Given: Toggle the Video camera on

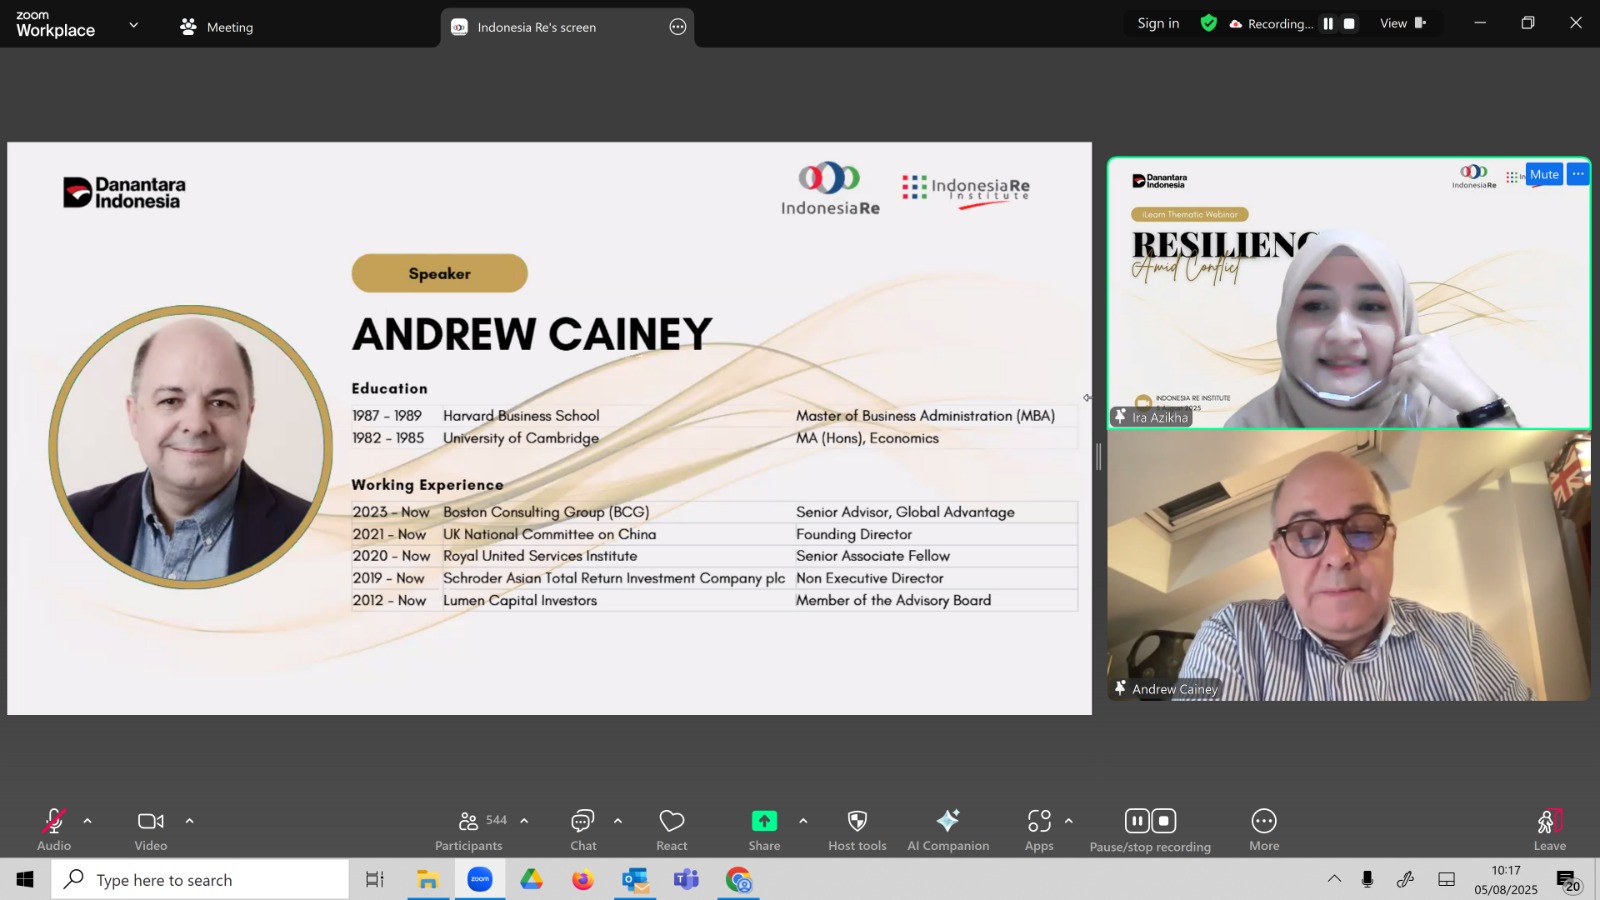Looking at the screenshot, I should 151,821.
